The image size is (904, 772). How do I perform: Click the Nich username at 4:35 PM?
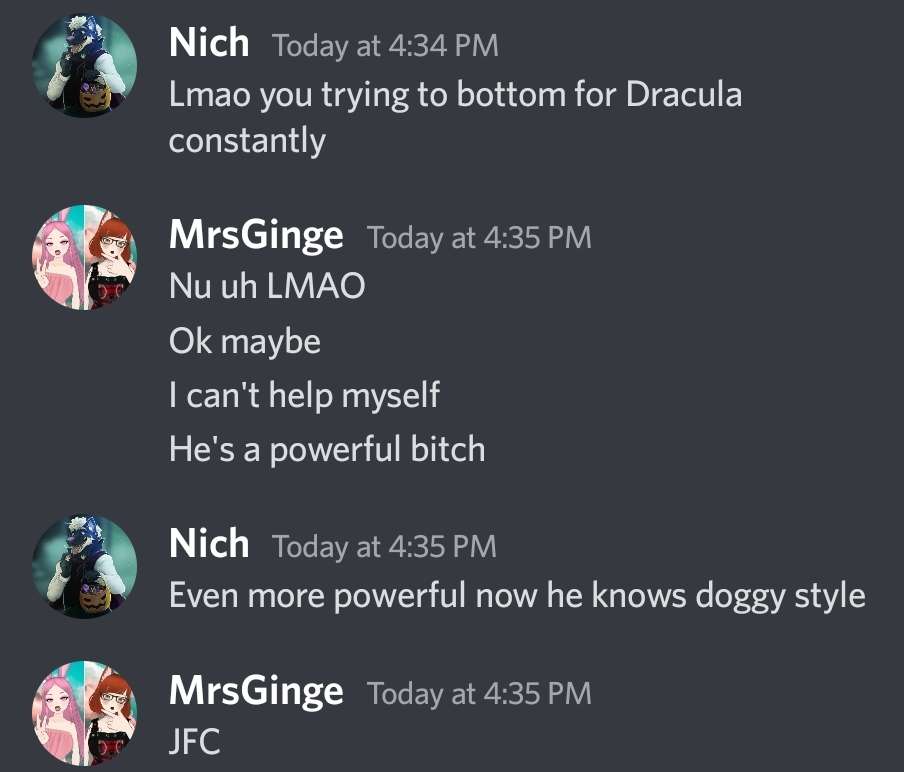click(209, 544)
